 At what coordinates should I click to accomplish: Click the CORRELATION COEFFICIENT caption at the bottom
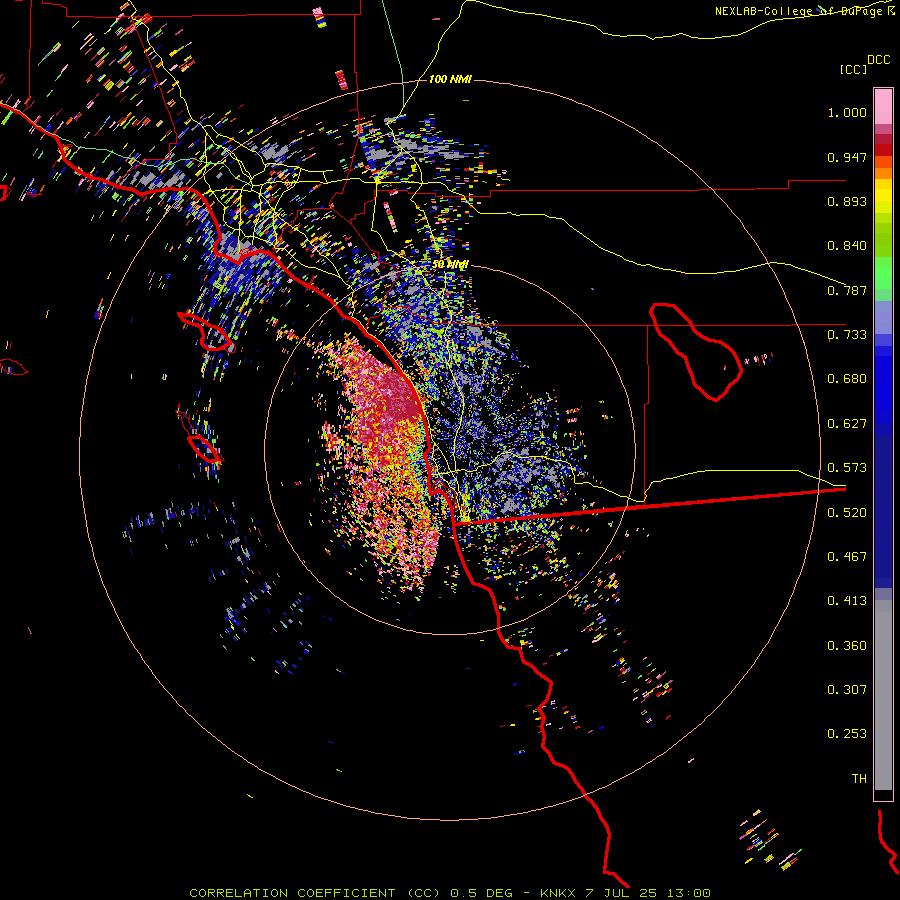(450, 893)
